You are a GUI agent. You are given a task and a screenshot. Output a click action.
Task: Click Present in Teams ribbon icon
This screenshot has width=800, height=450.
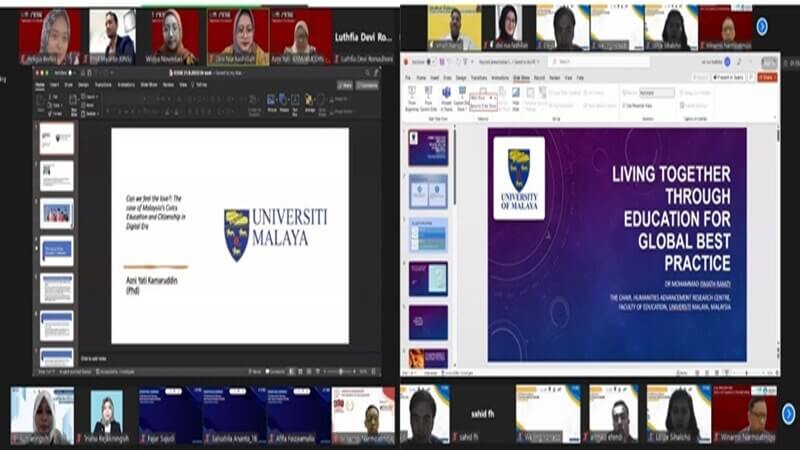(x=446, y=98)
